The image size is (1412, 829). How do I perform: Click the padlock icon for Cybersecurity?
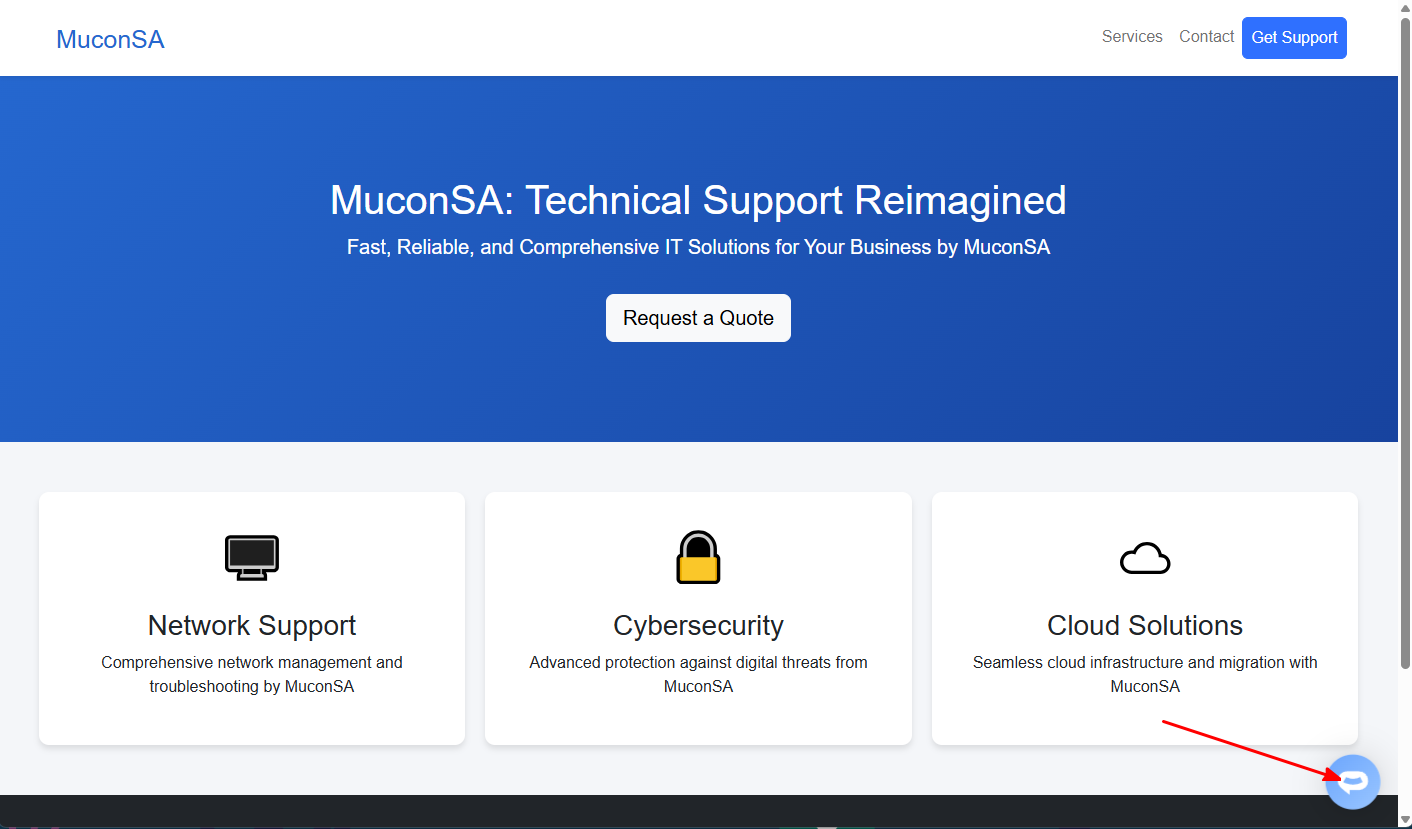click(x=698, y=557)
